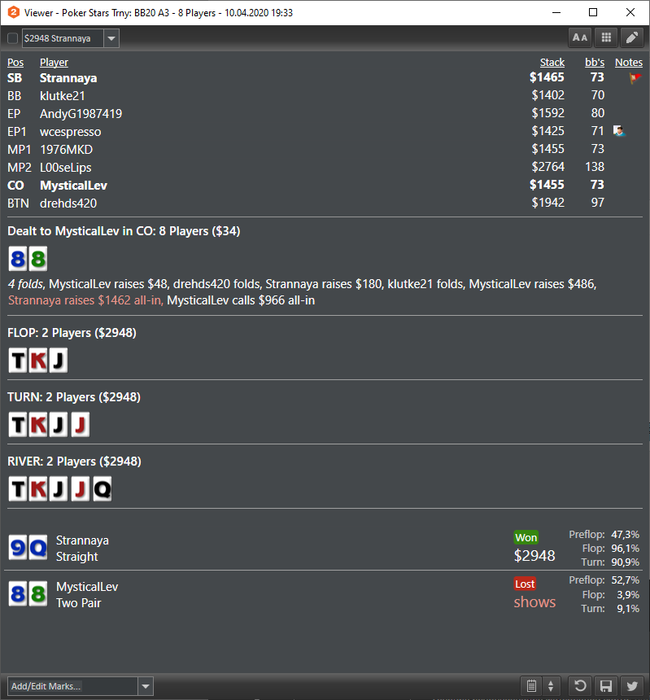The height and width of the screenshot is (700, 650).
Task: Select the MysticalLev player row
Action: (325, 185)
